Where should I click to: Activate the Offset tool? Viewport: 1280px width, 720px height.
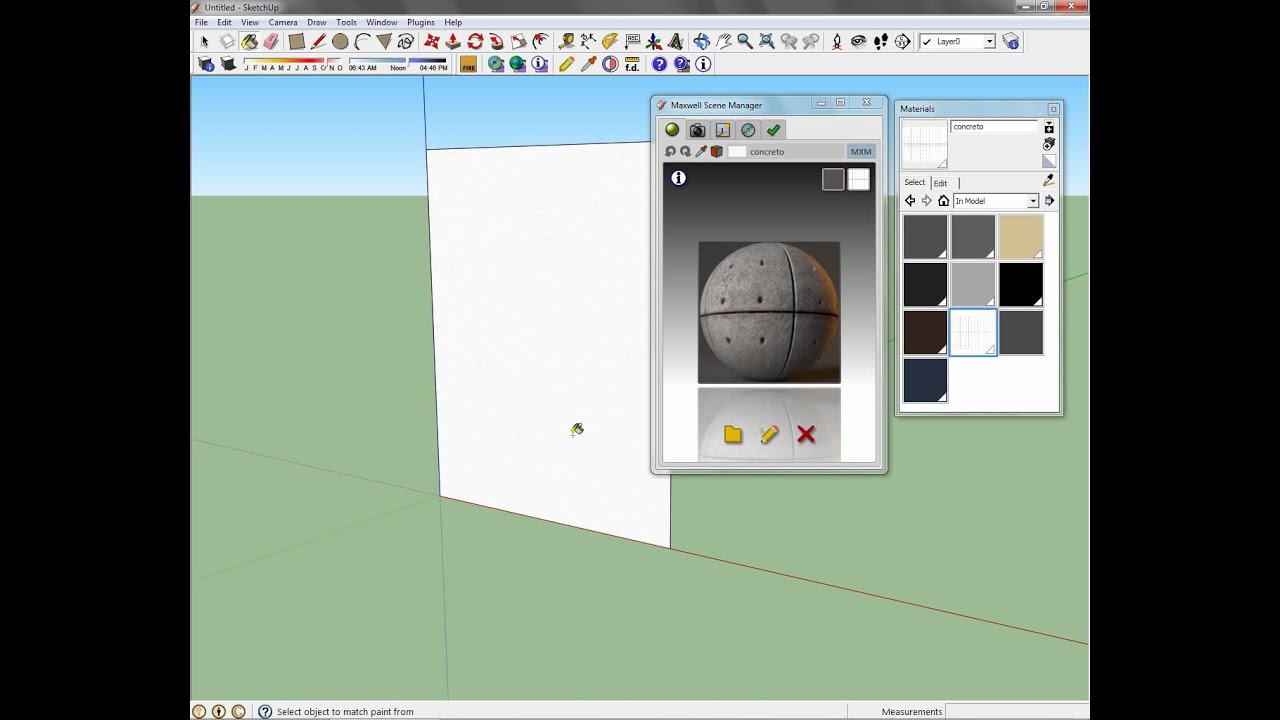(x=541, y=42)
